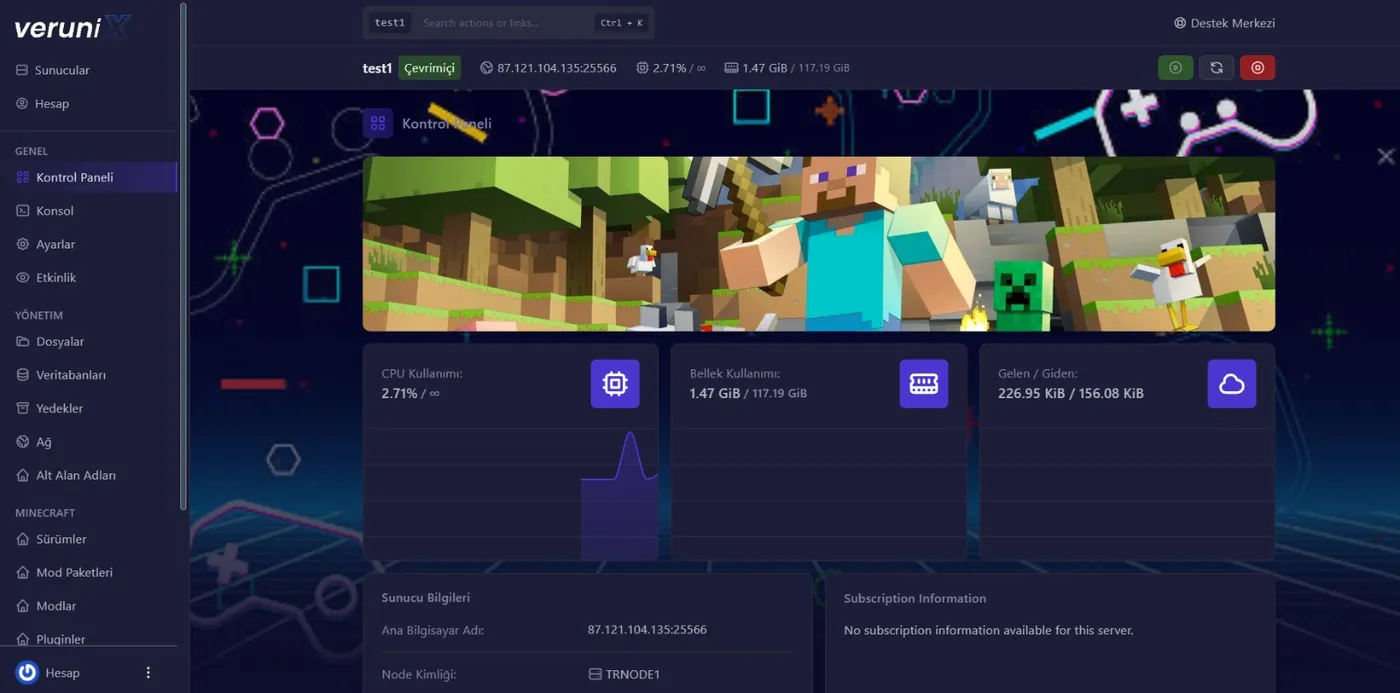
Task: Click the Mod Paketleri icon
Action: coord(23,573)
